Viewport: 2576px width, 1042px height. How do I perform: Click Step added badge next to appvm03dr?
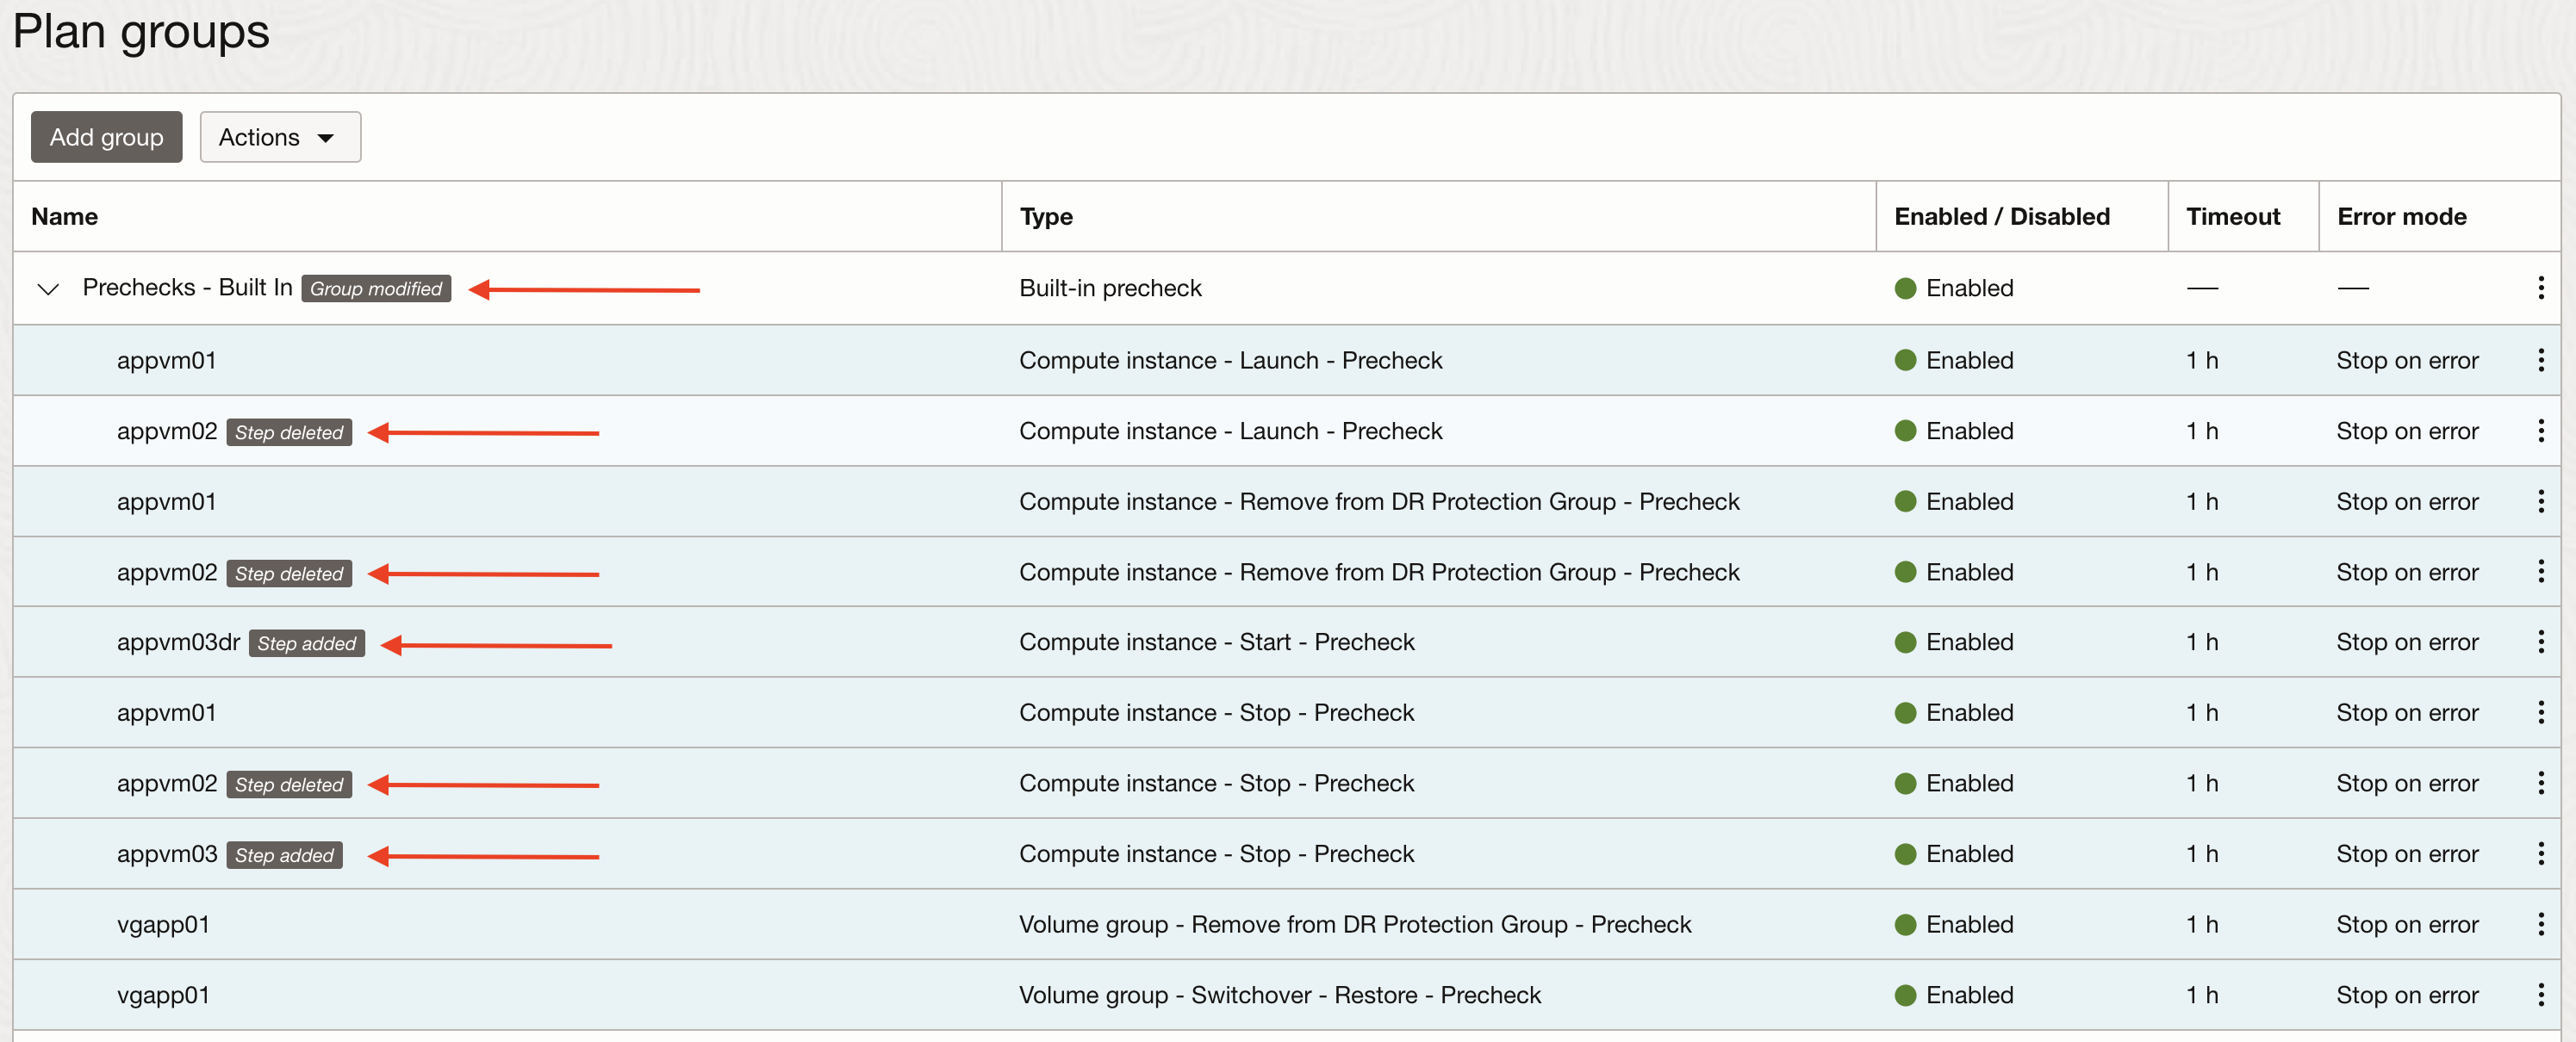click(307, 643)
